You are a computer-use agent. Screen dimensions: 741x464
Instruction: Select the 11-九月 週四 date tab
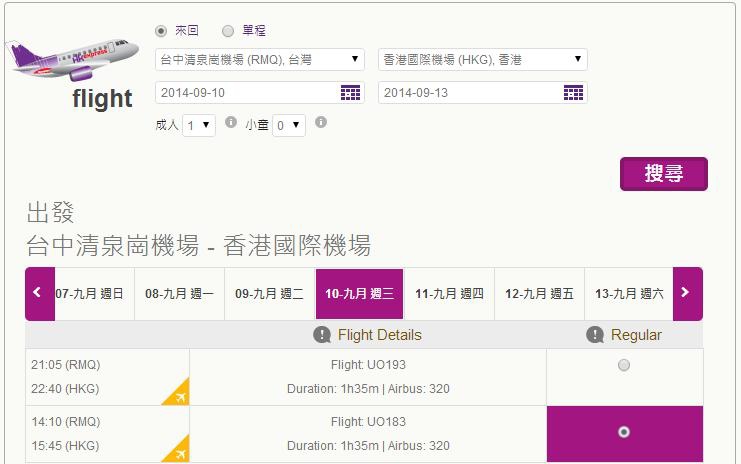[x=449, y=294]
